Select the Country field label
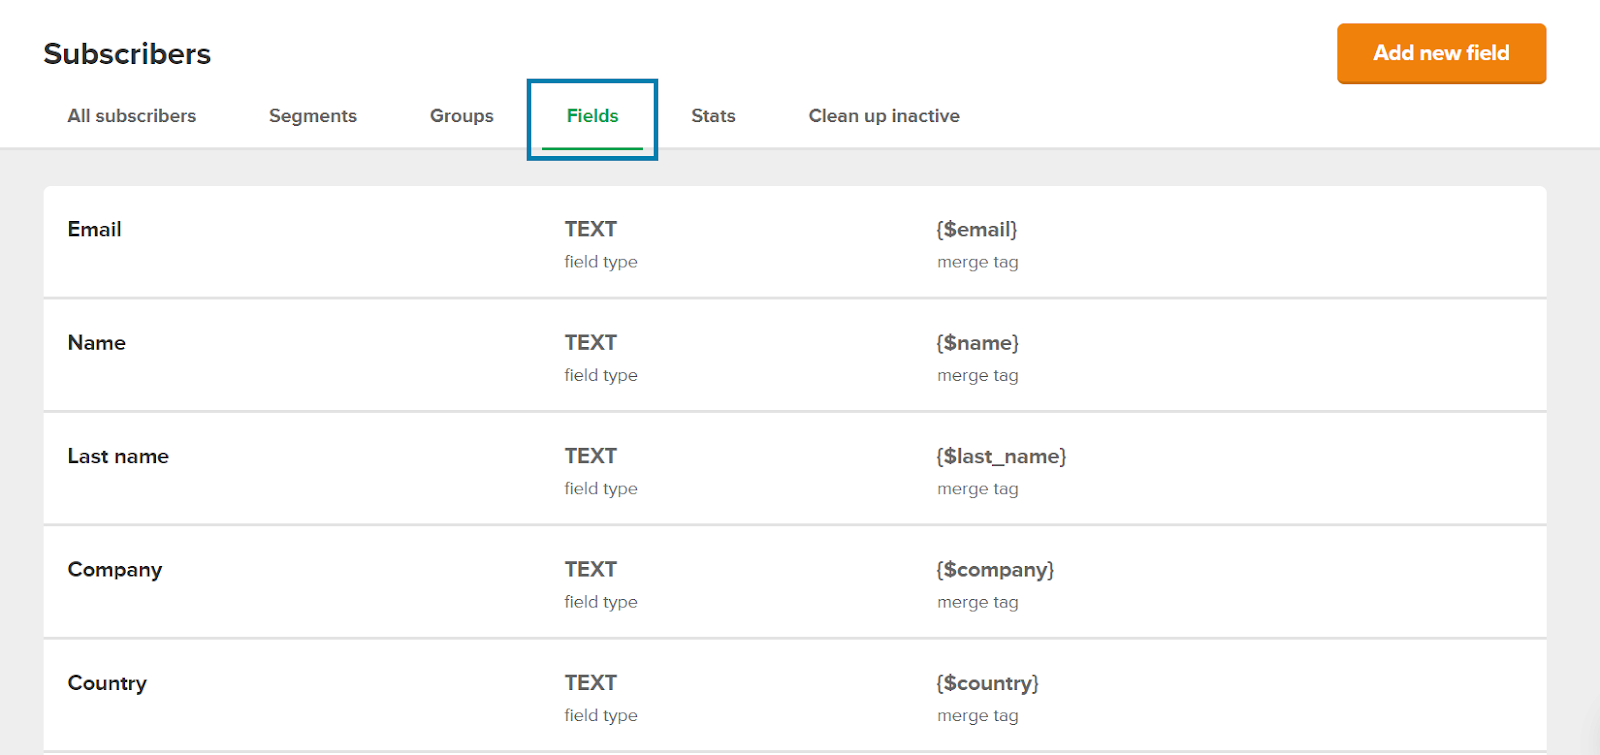The height and width of the screenshot is (755, 1600). pos(107,684)
